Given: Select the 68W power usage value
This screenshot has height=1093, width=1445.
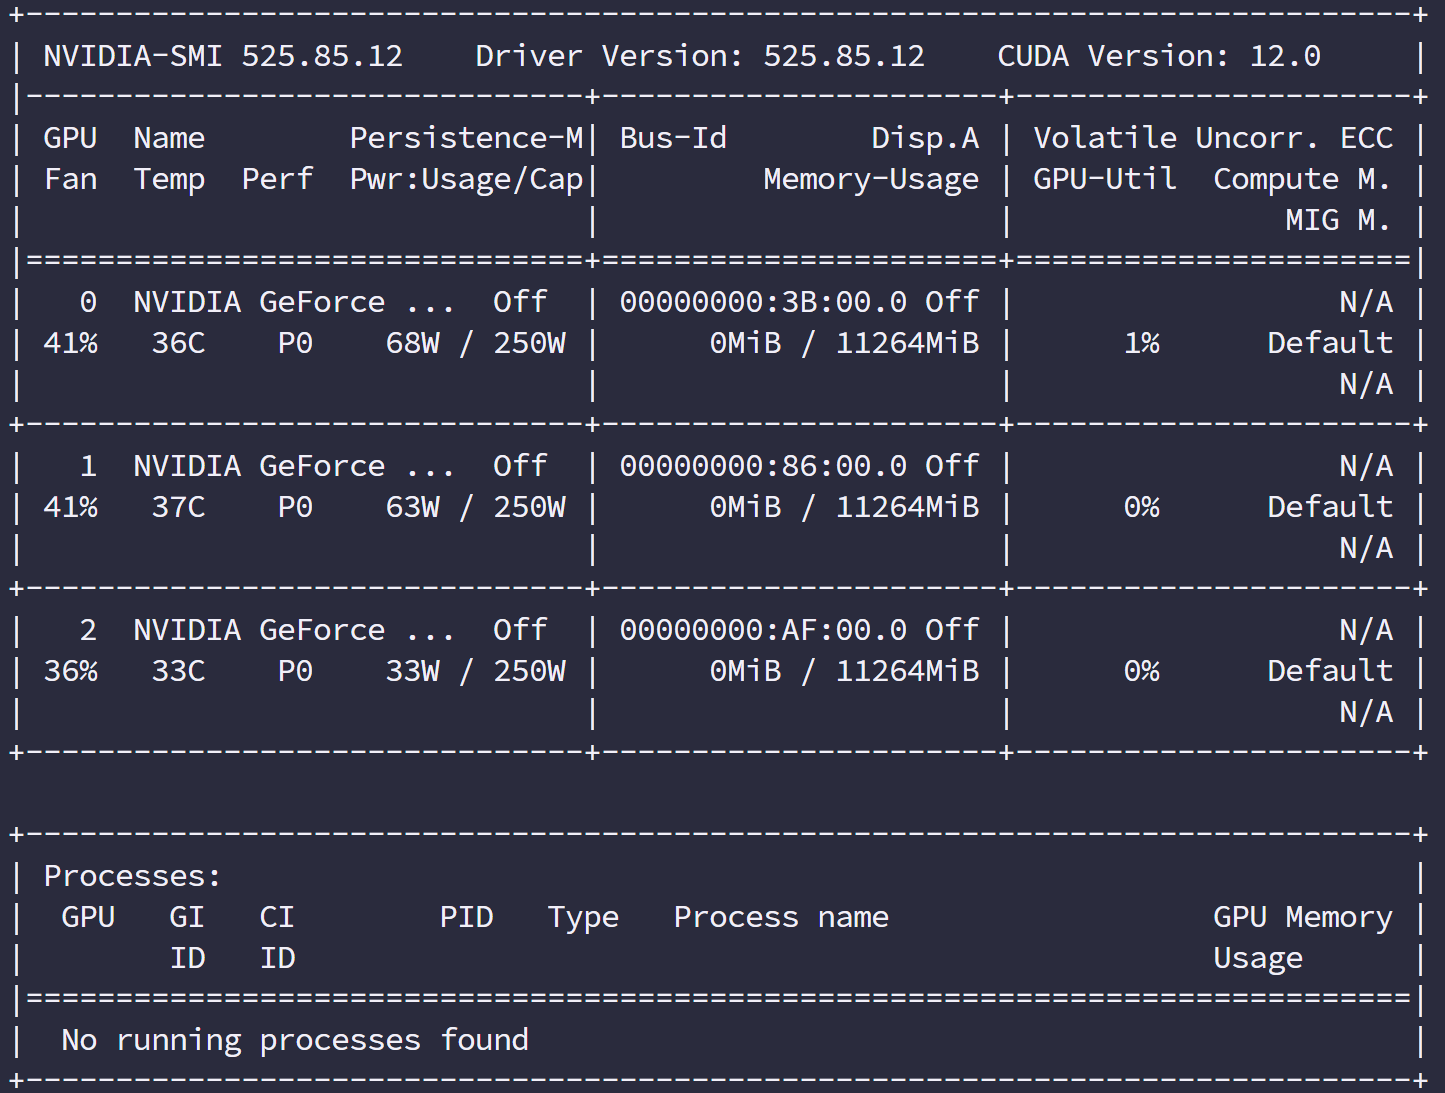Looking at the screenshot, I should tap(412, 343).
